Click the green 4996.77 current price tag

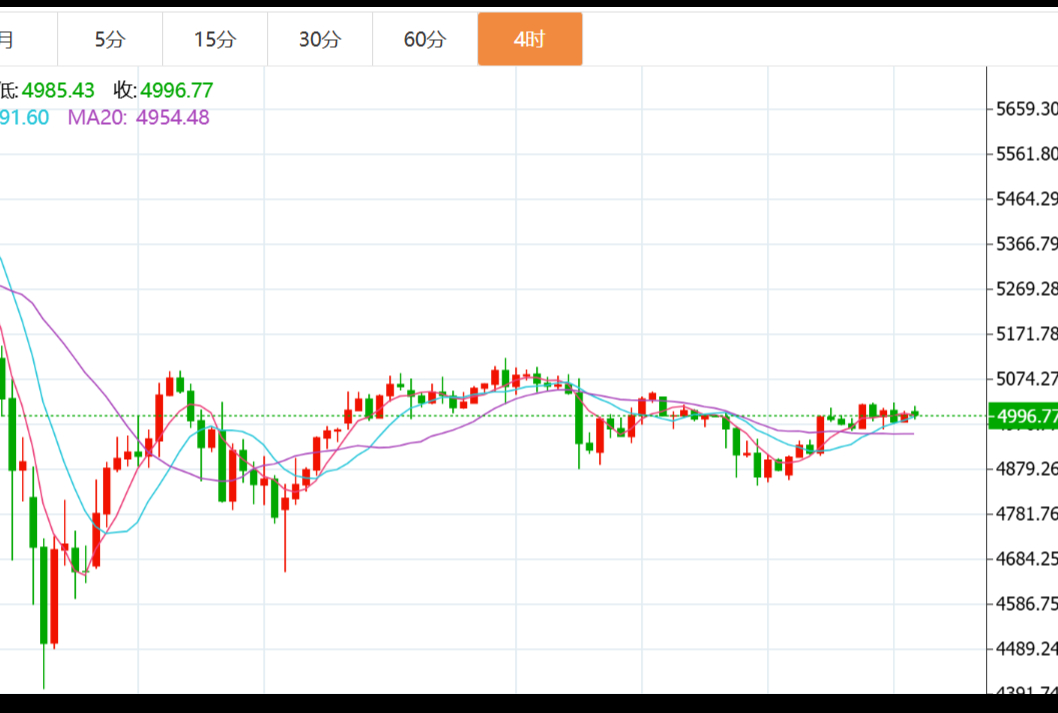1022,416
